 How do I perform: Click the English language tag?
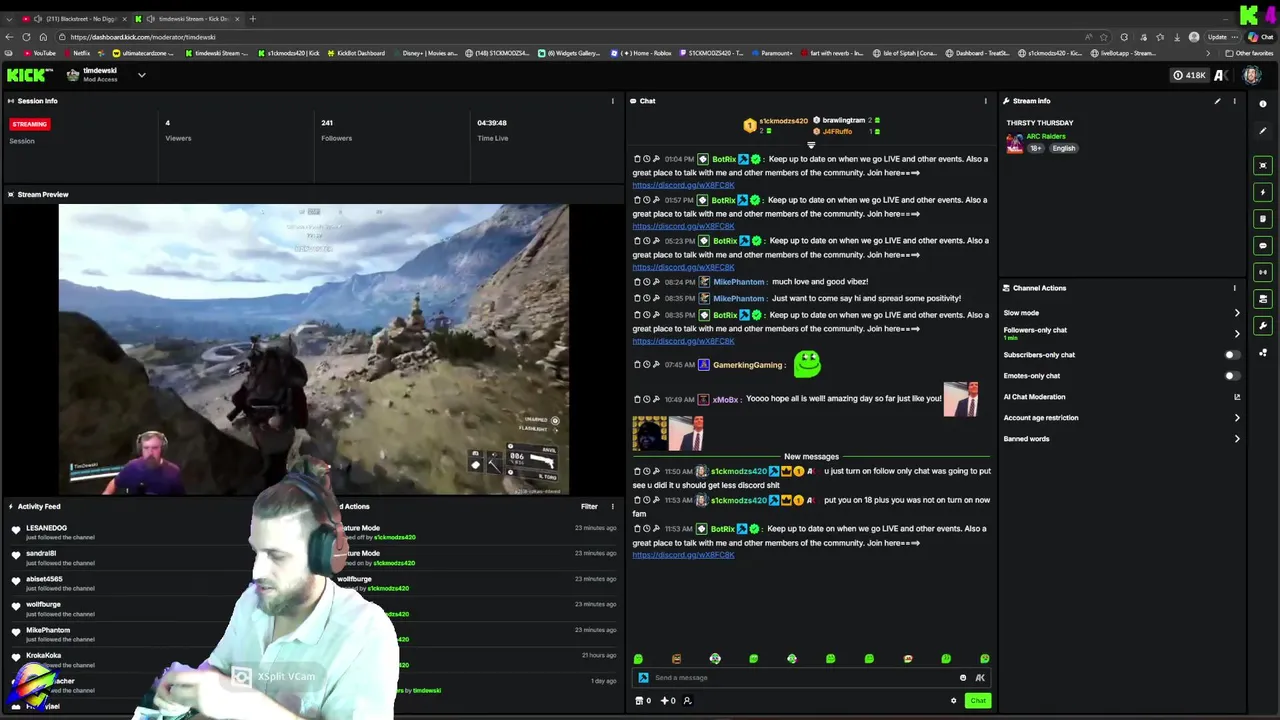[1063, 148]
